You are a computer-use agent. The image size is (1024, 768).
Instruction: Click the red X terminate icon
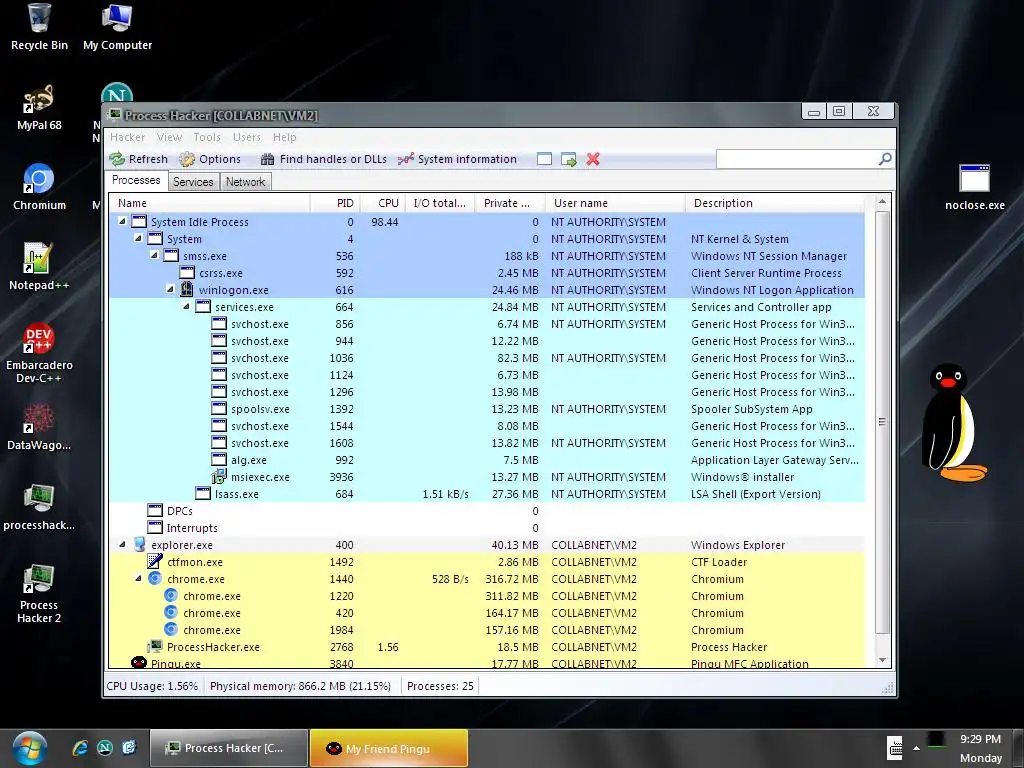tap(593, 159)
